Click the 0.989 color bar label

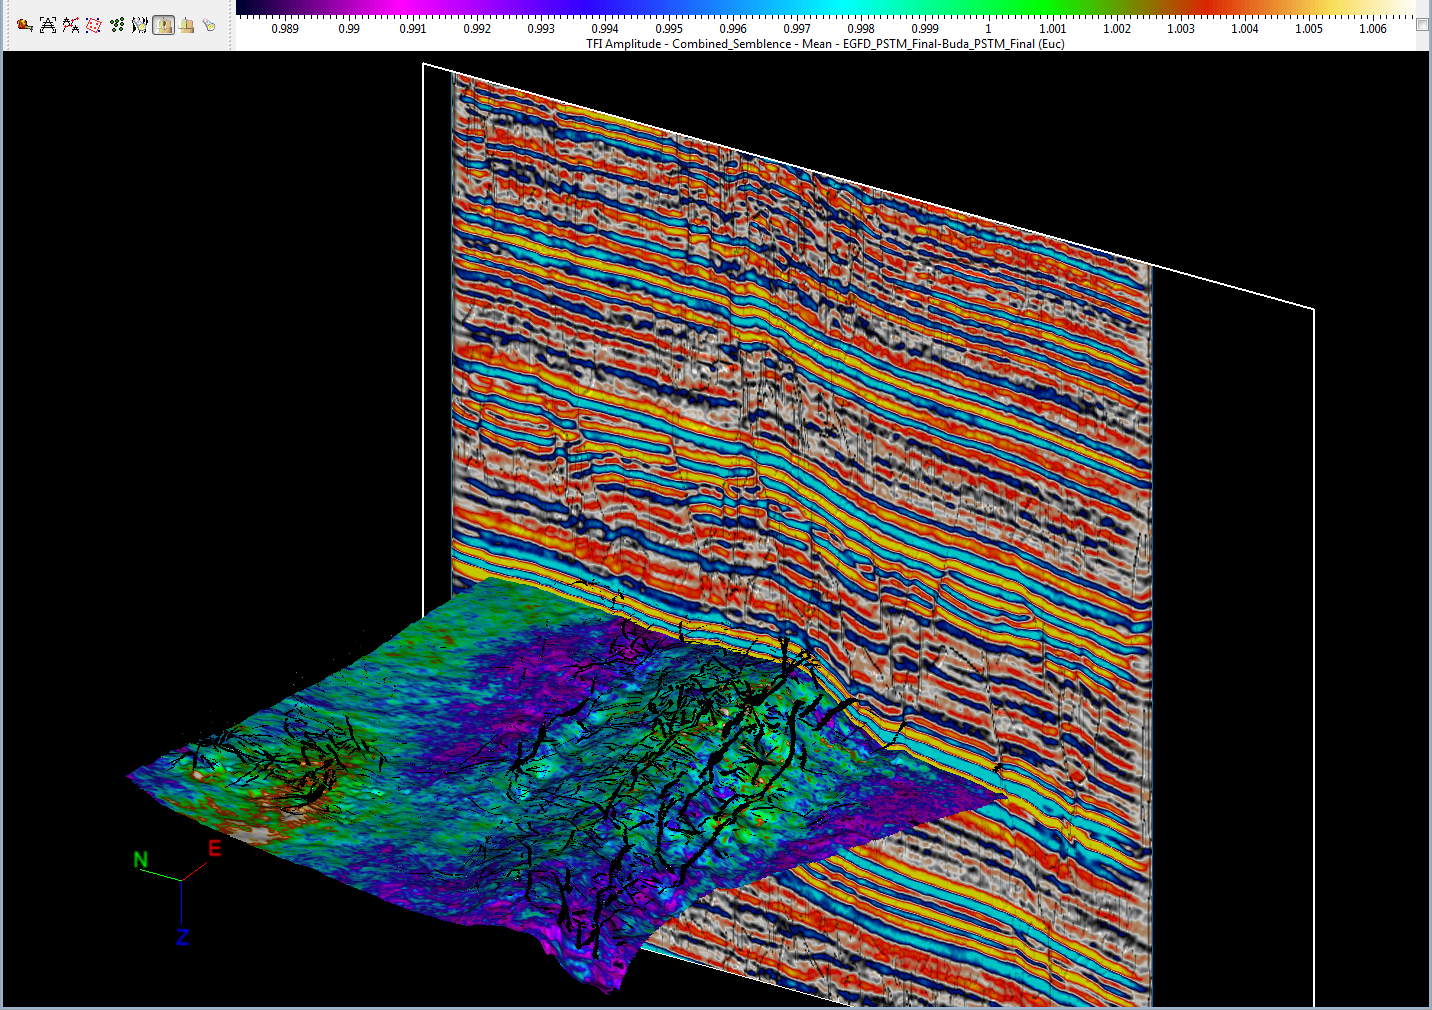pyautogui.click(x=285, y=29)
